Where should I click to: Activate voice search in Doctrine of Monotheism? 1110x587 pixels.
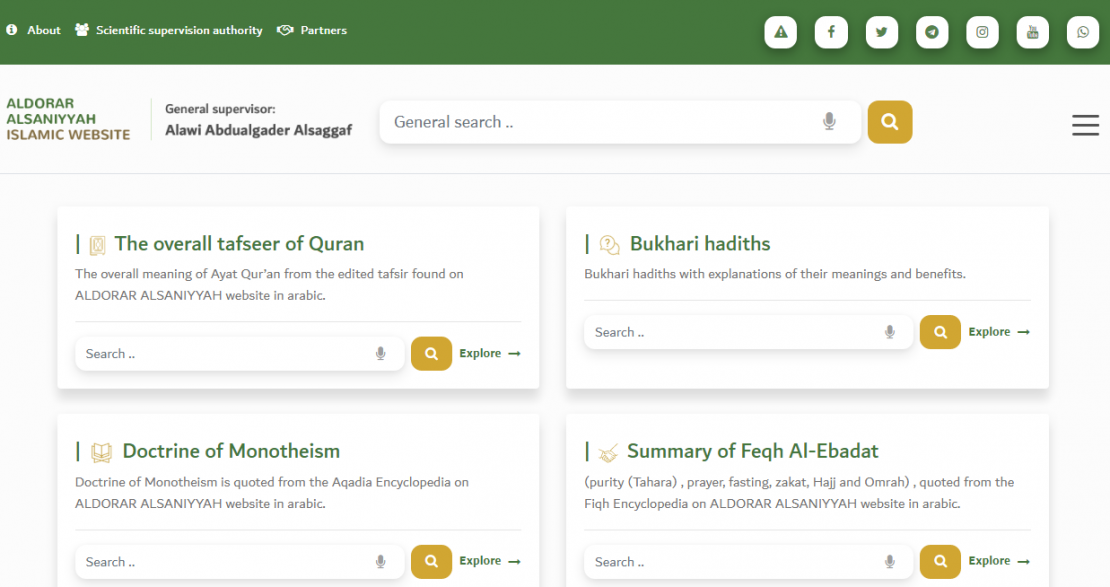pyautogui.click(x=380, y=562)
